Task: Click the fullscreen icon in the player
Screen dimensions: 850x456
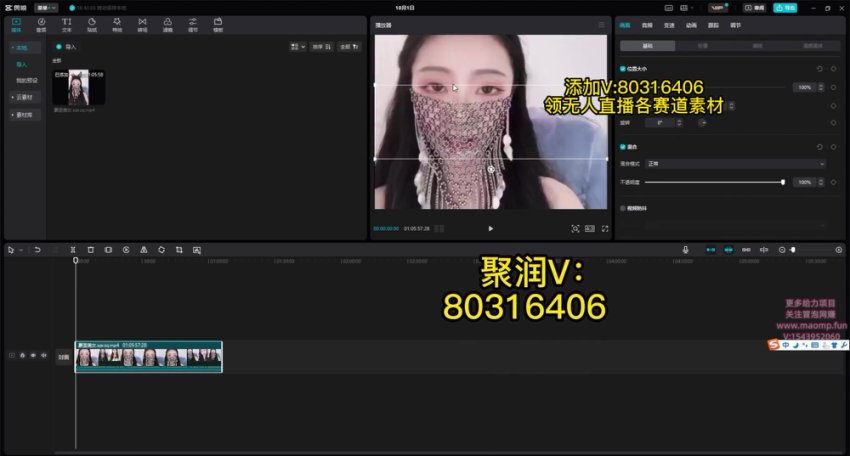Action: tap(605, 229)
